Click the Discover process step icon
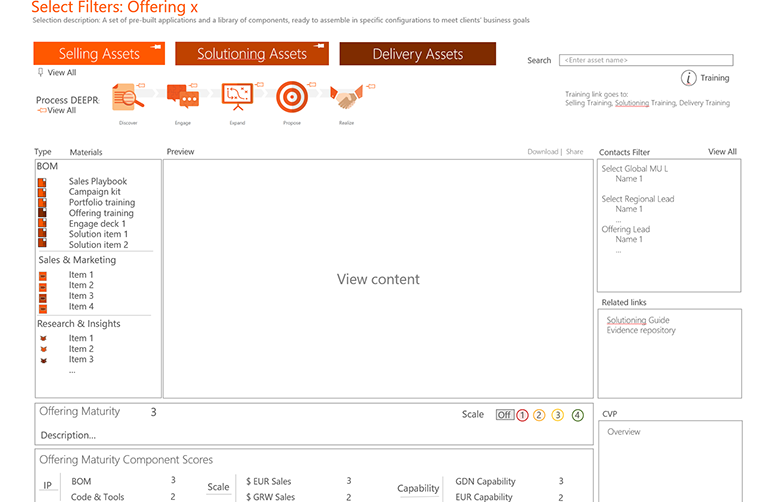This screenshot has width=763, height=502. (x=129, y=97)
